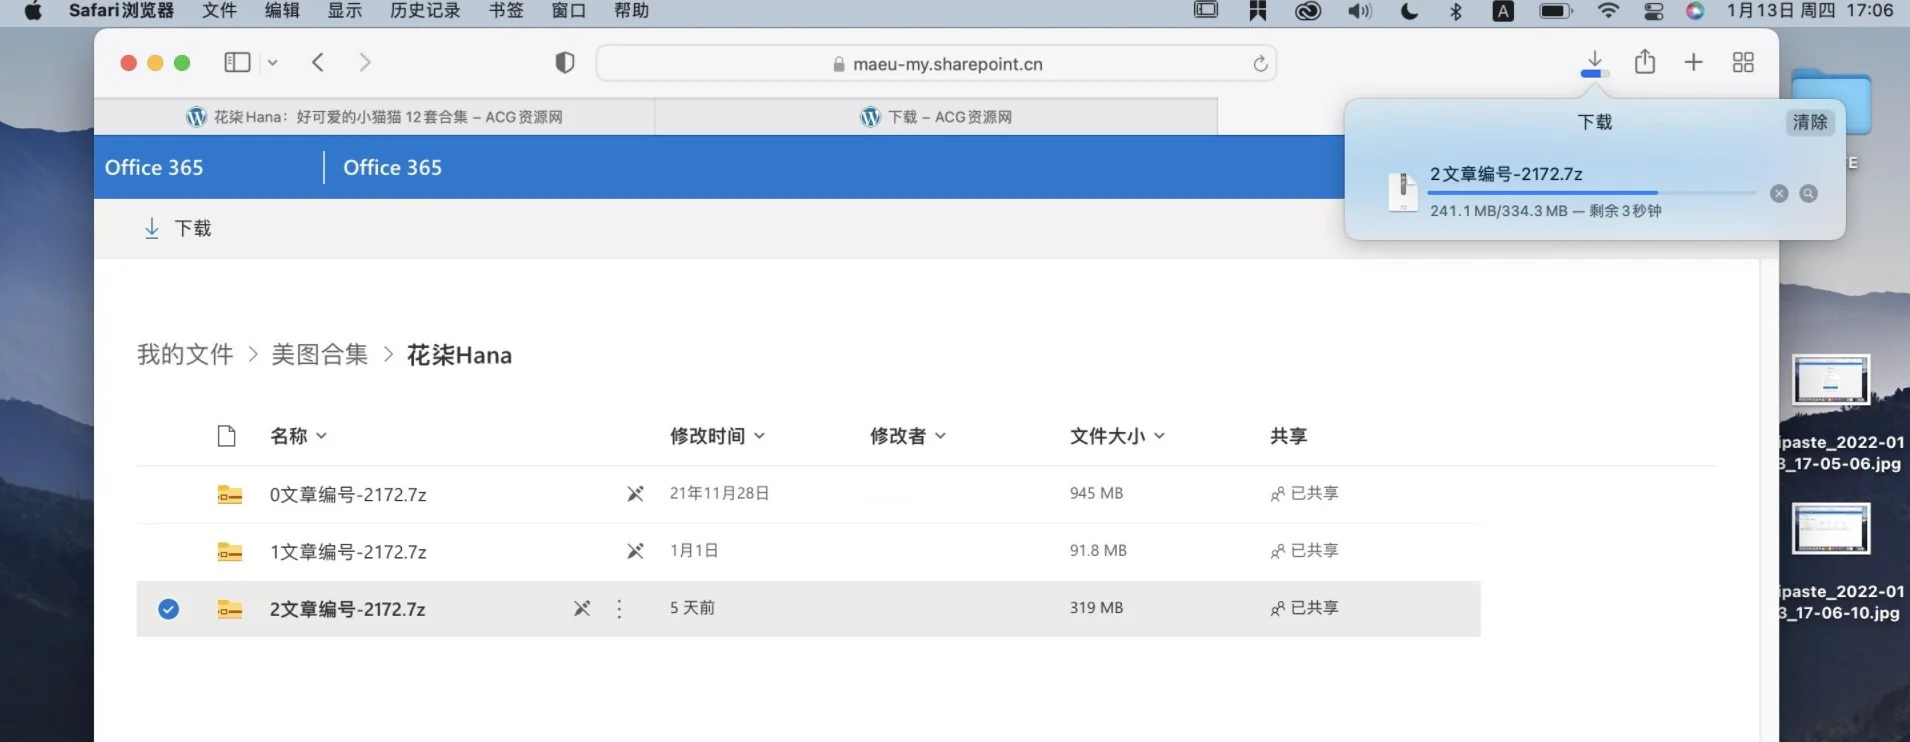Open the 编辑 menu
This screenshot has height=742, width=1910.
pyautogui.click(x=282, y=11)
